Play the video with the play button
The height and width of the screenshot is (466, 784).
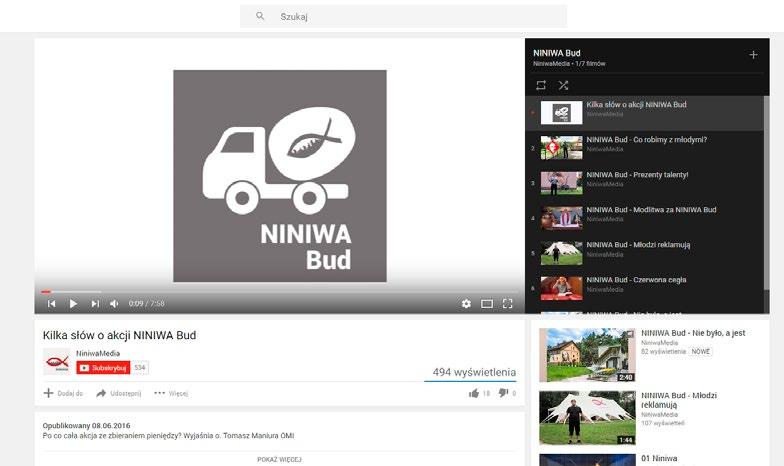pyautogui.click(x=73, y=304)
